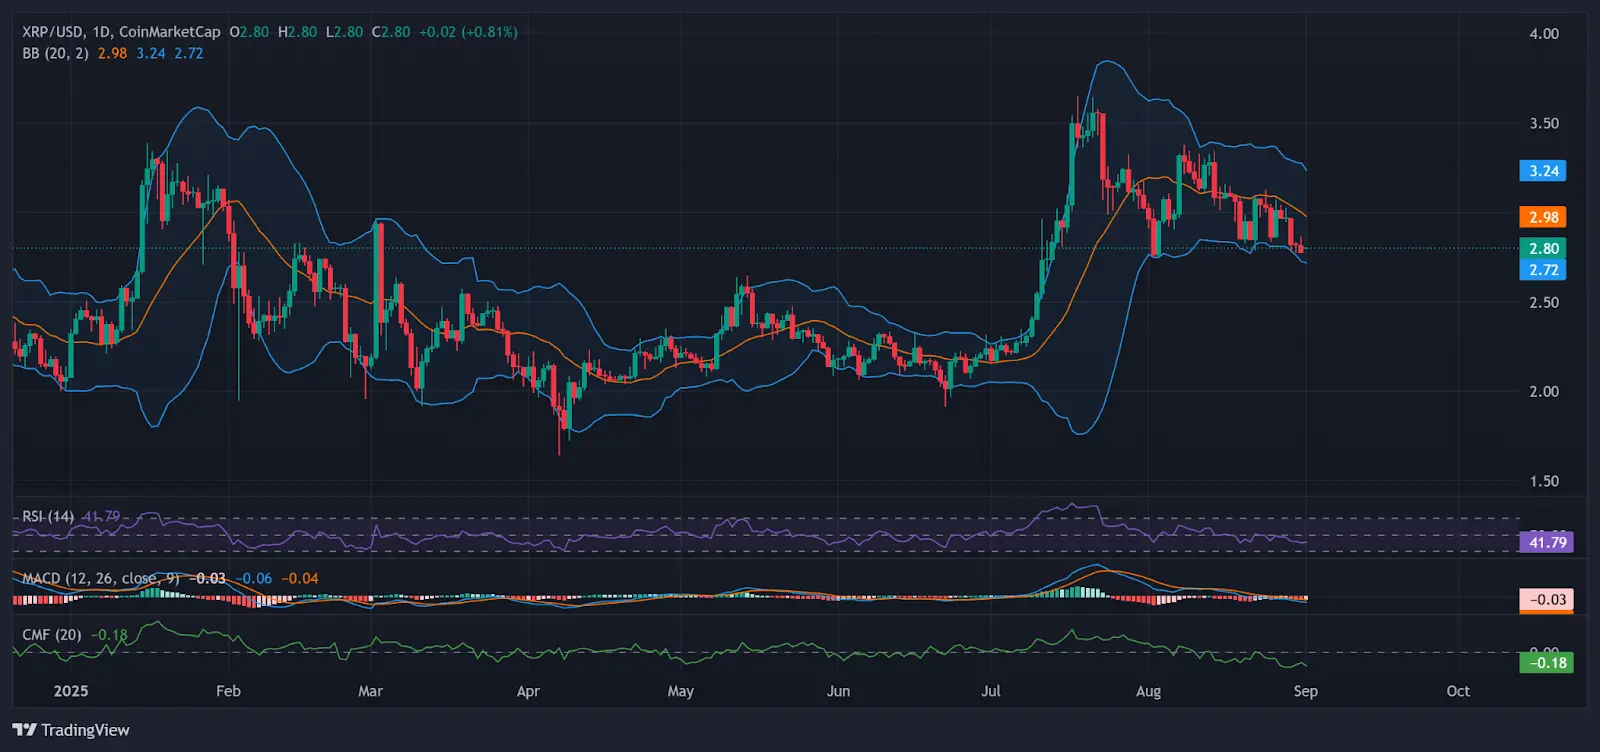
Task: Click the RSI (14) indicator label
Action: (x=48, y=516)
